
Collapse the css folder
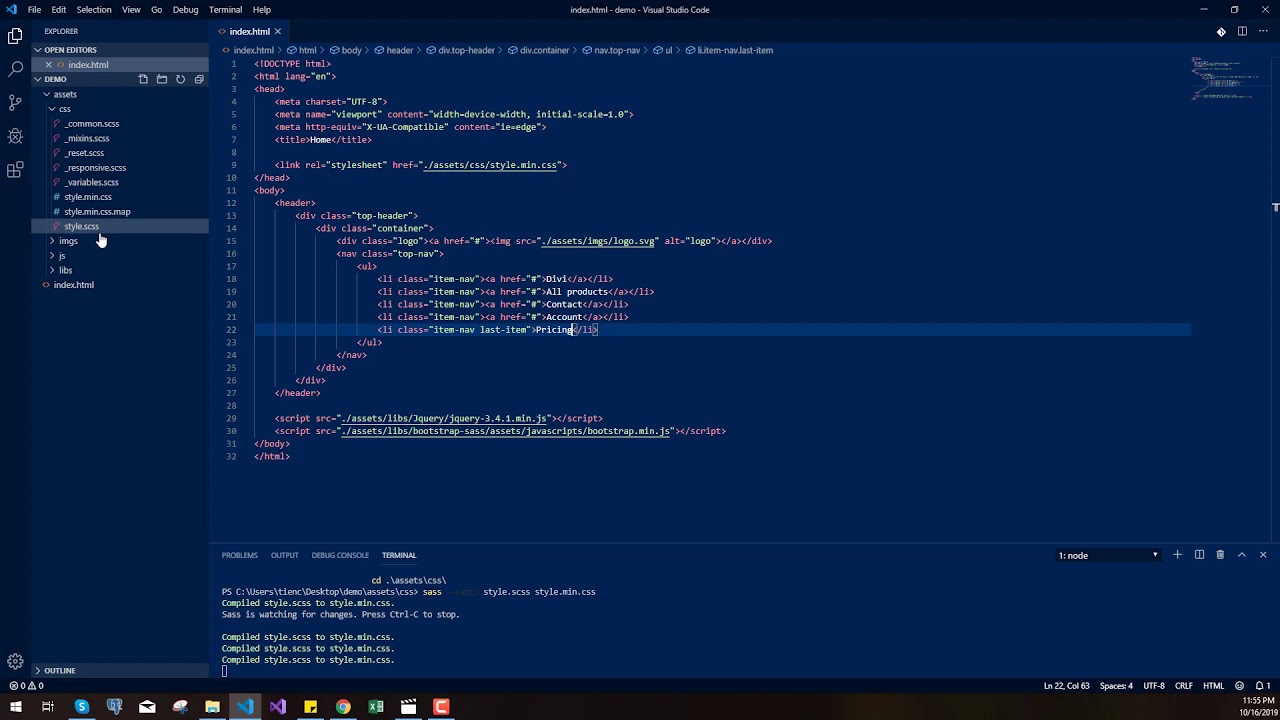tap(64, 109)
